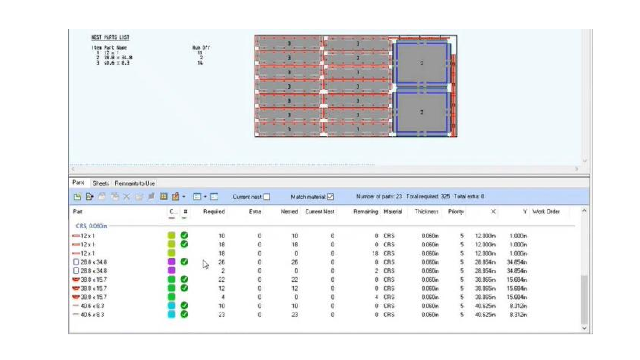This screenshot has height=360, width=640.
Task: Click the red part thumbnail on 38.8 x 15.7 row requiring 12
Action: click(76, 288)
